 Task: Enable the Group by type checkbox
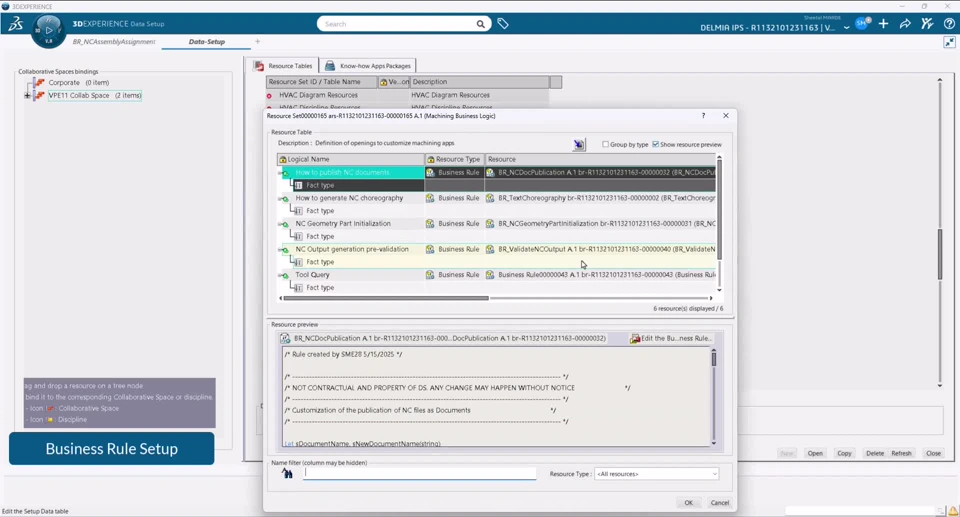[x=606, y=145]
